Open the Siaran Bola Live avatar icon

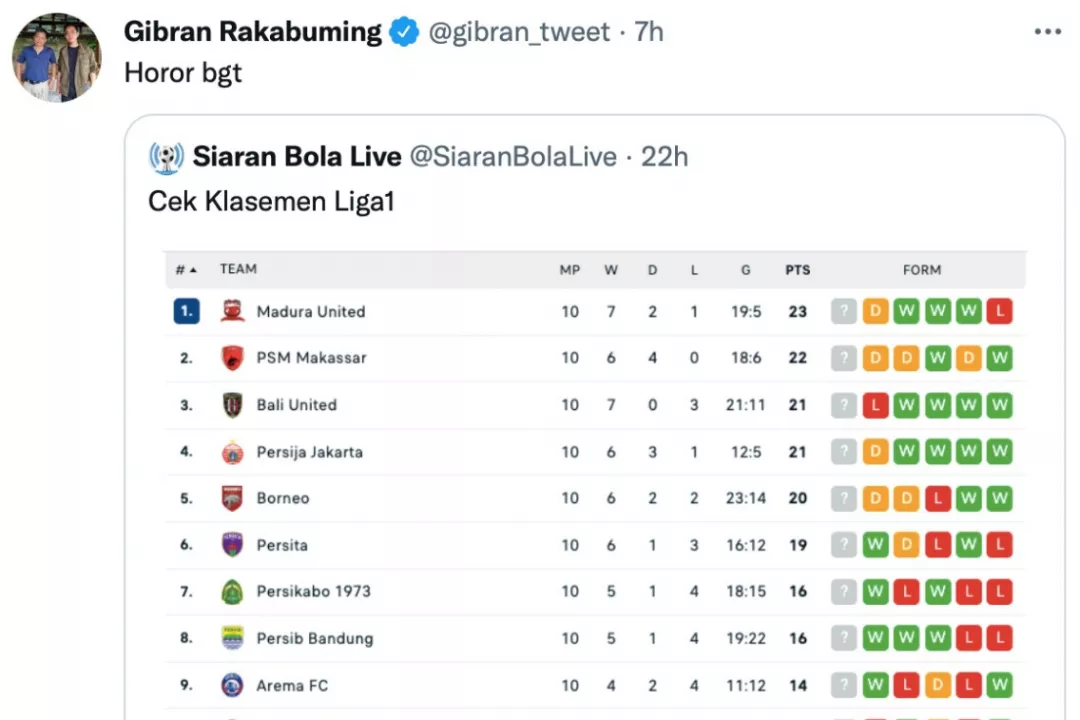(166, 157)
